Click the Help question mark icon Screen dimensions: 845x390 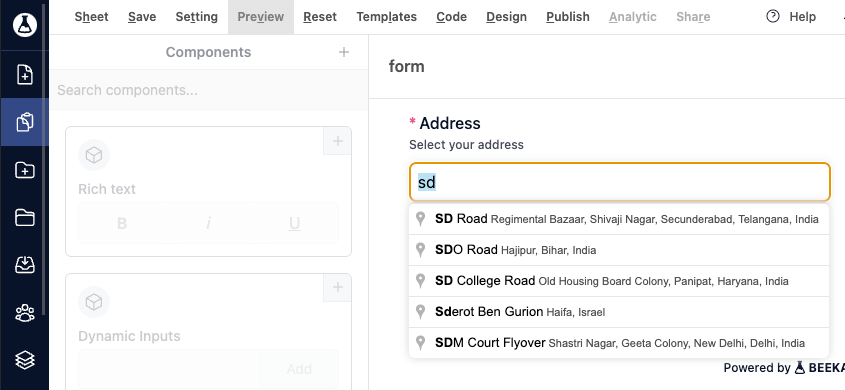click(x=773, y=17)
